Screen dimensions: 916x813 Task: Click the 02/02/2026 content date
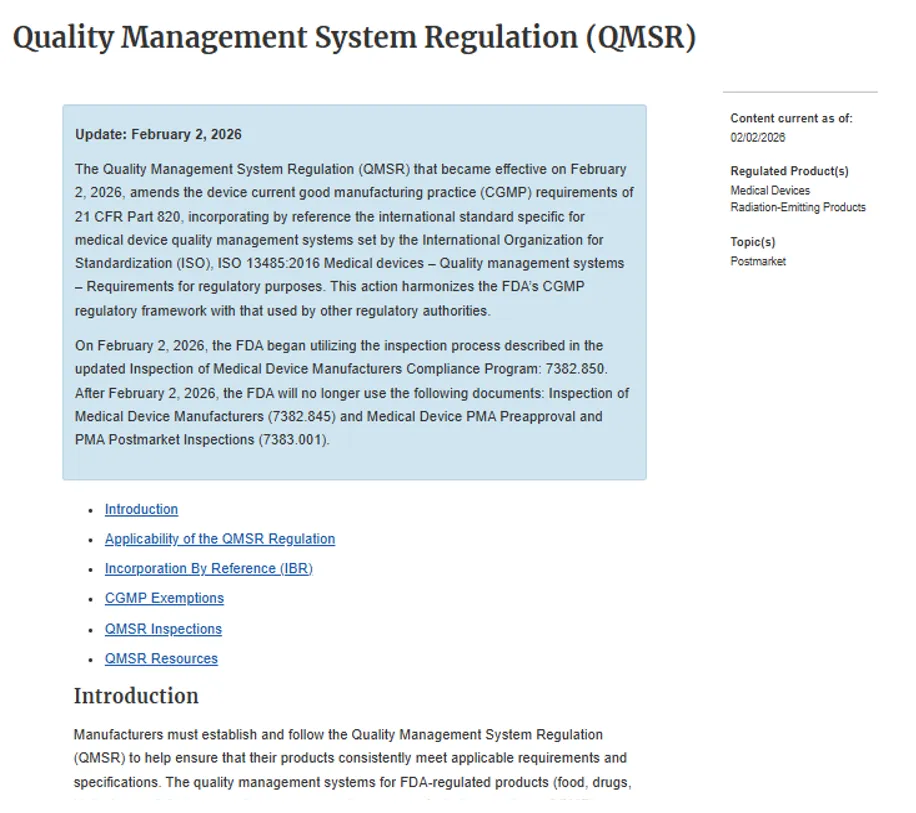[757, 137]
